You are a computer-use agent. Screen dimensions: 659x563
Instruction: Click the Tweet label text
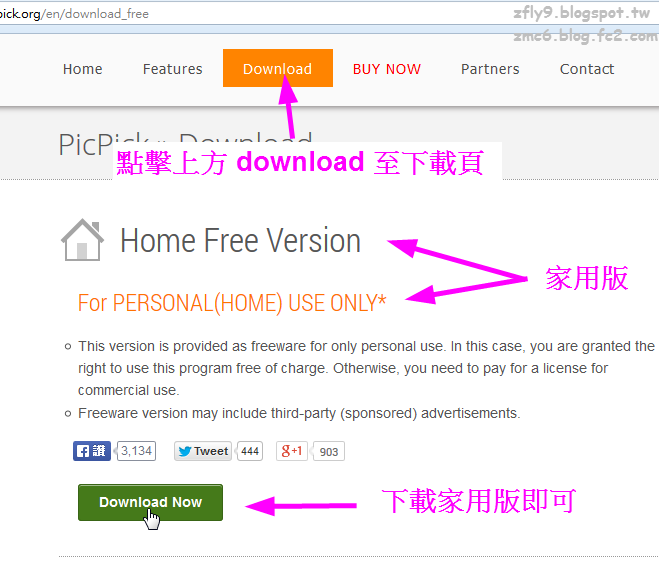click(211, 451)
